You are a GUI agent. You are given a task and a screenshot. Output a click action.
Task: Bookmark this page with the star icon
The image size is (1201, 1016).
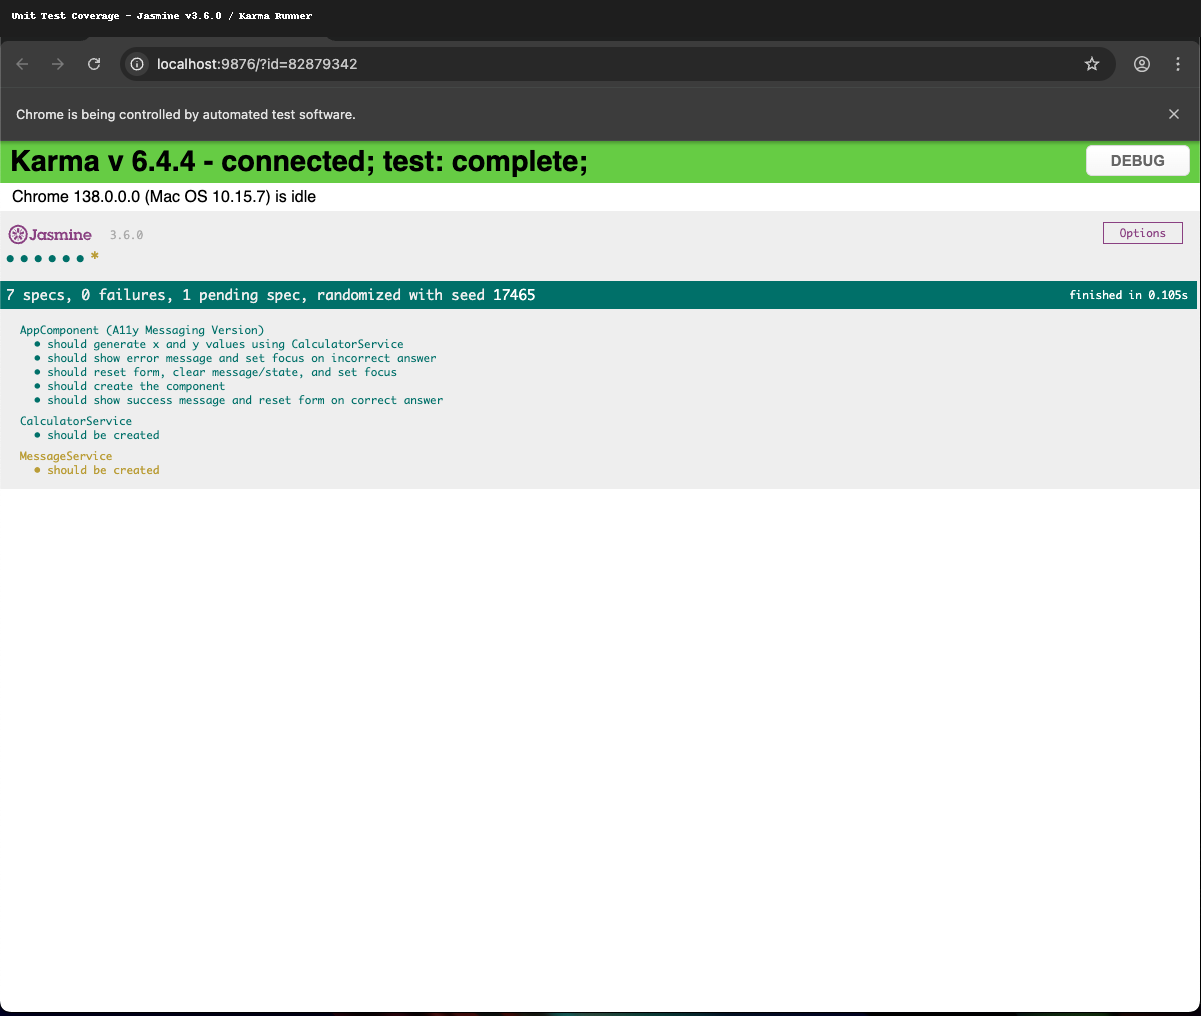(x=1092, y=64)
